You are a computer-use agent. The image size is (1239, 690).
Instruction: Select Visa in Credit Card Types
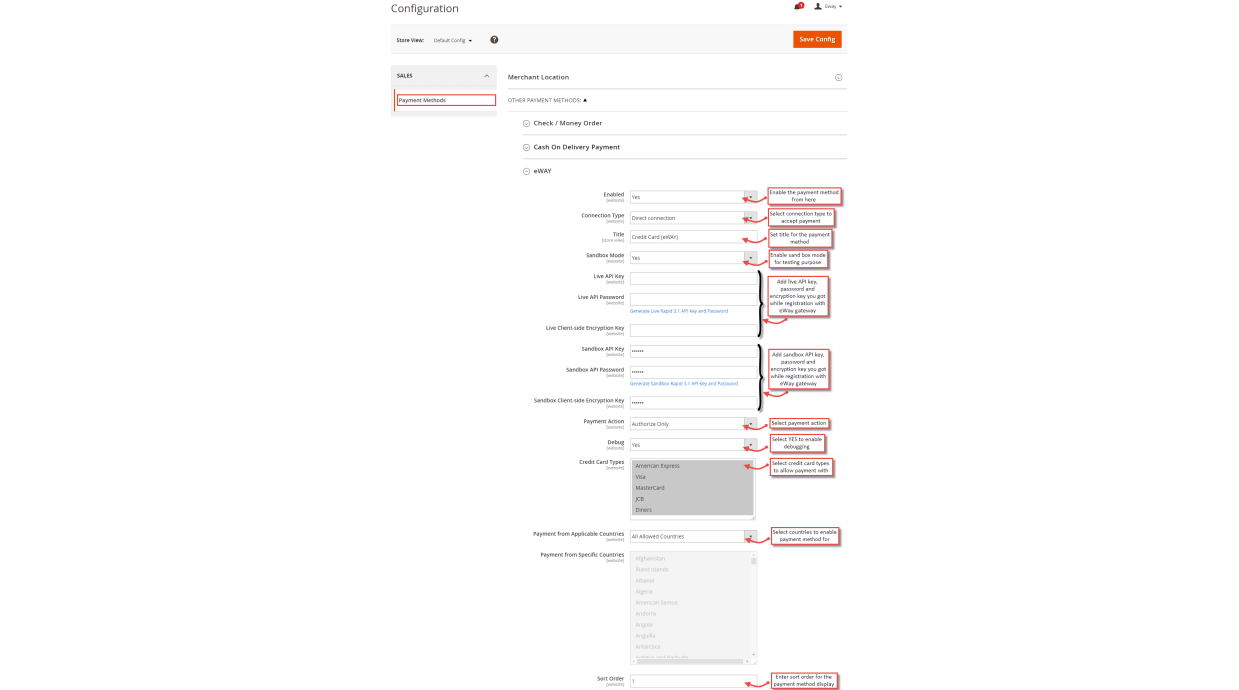pos(692,477)
